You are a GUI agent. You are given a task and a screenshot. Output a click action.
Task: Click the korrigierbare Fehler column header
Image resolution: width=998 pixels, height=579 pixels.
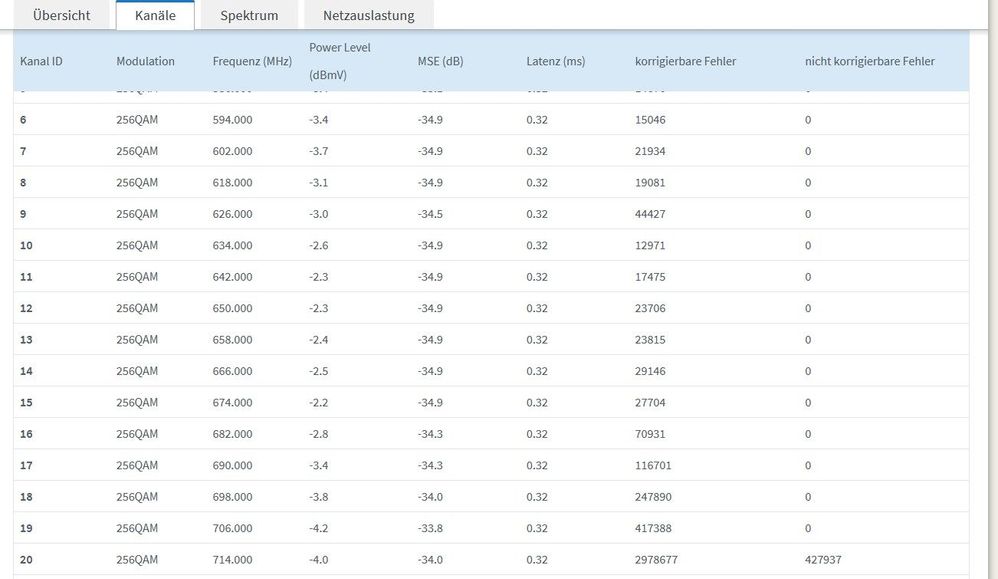(685, 61)
